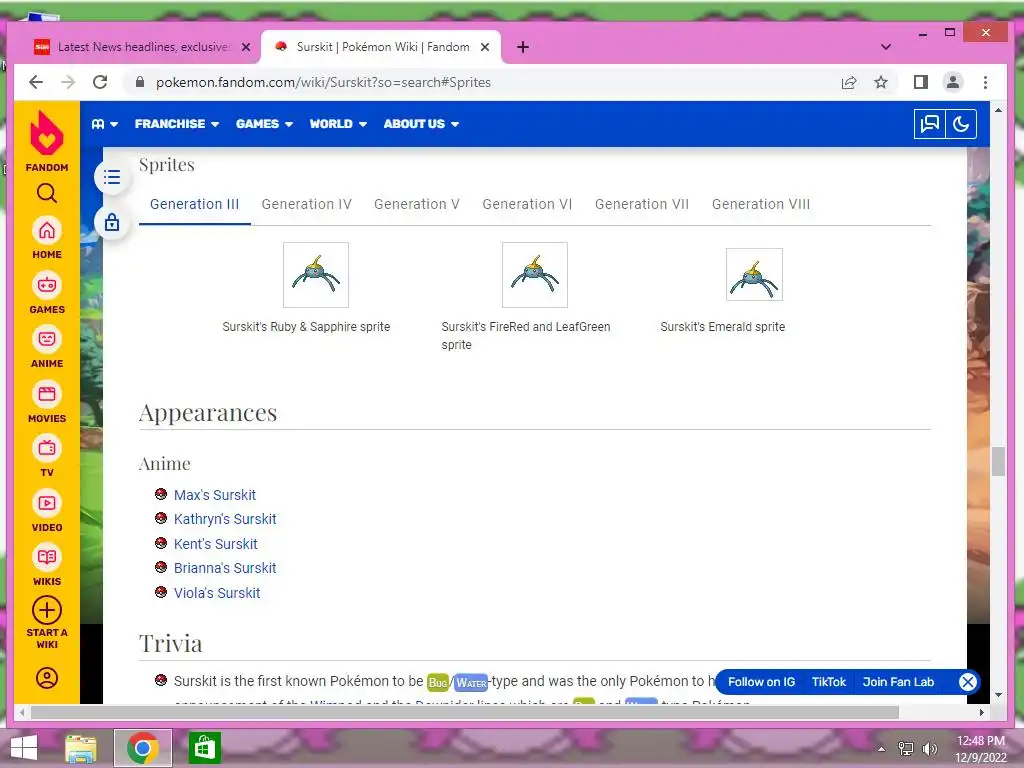
Task: Click the address bar URL field
Action: [x=483, y=82]
